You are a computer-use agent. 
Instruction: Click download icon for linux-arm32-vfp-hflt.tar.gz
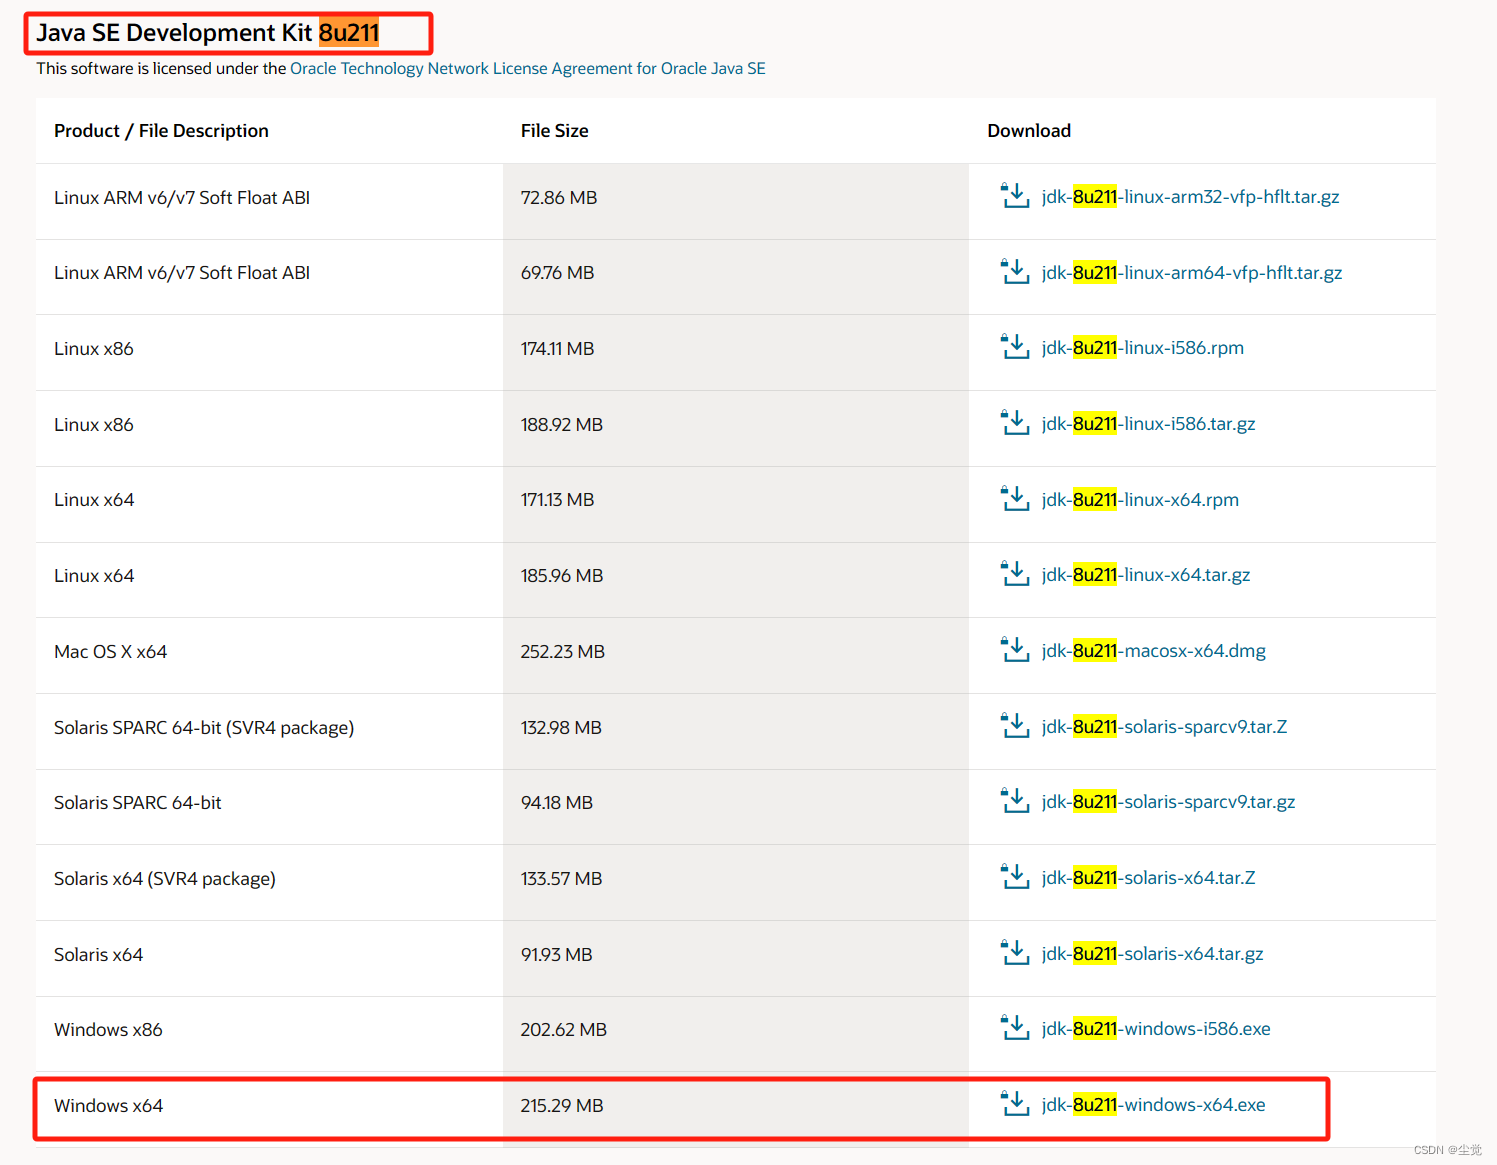1015,196
